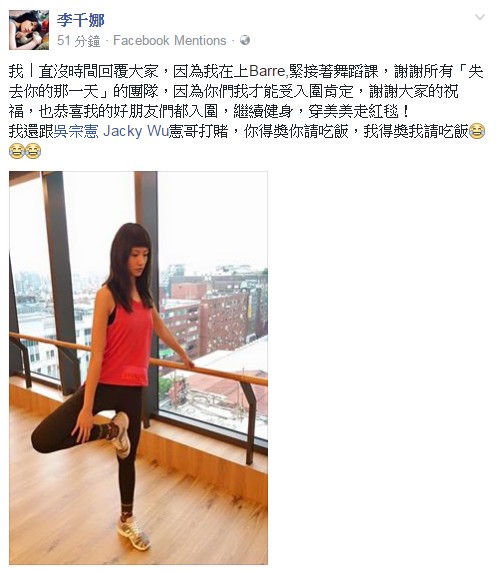Click the phrase 直沒時間回覆大家 in post
Screen dimensions: 496x573
(x=98, y=71)
